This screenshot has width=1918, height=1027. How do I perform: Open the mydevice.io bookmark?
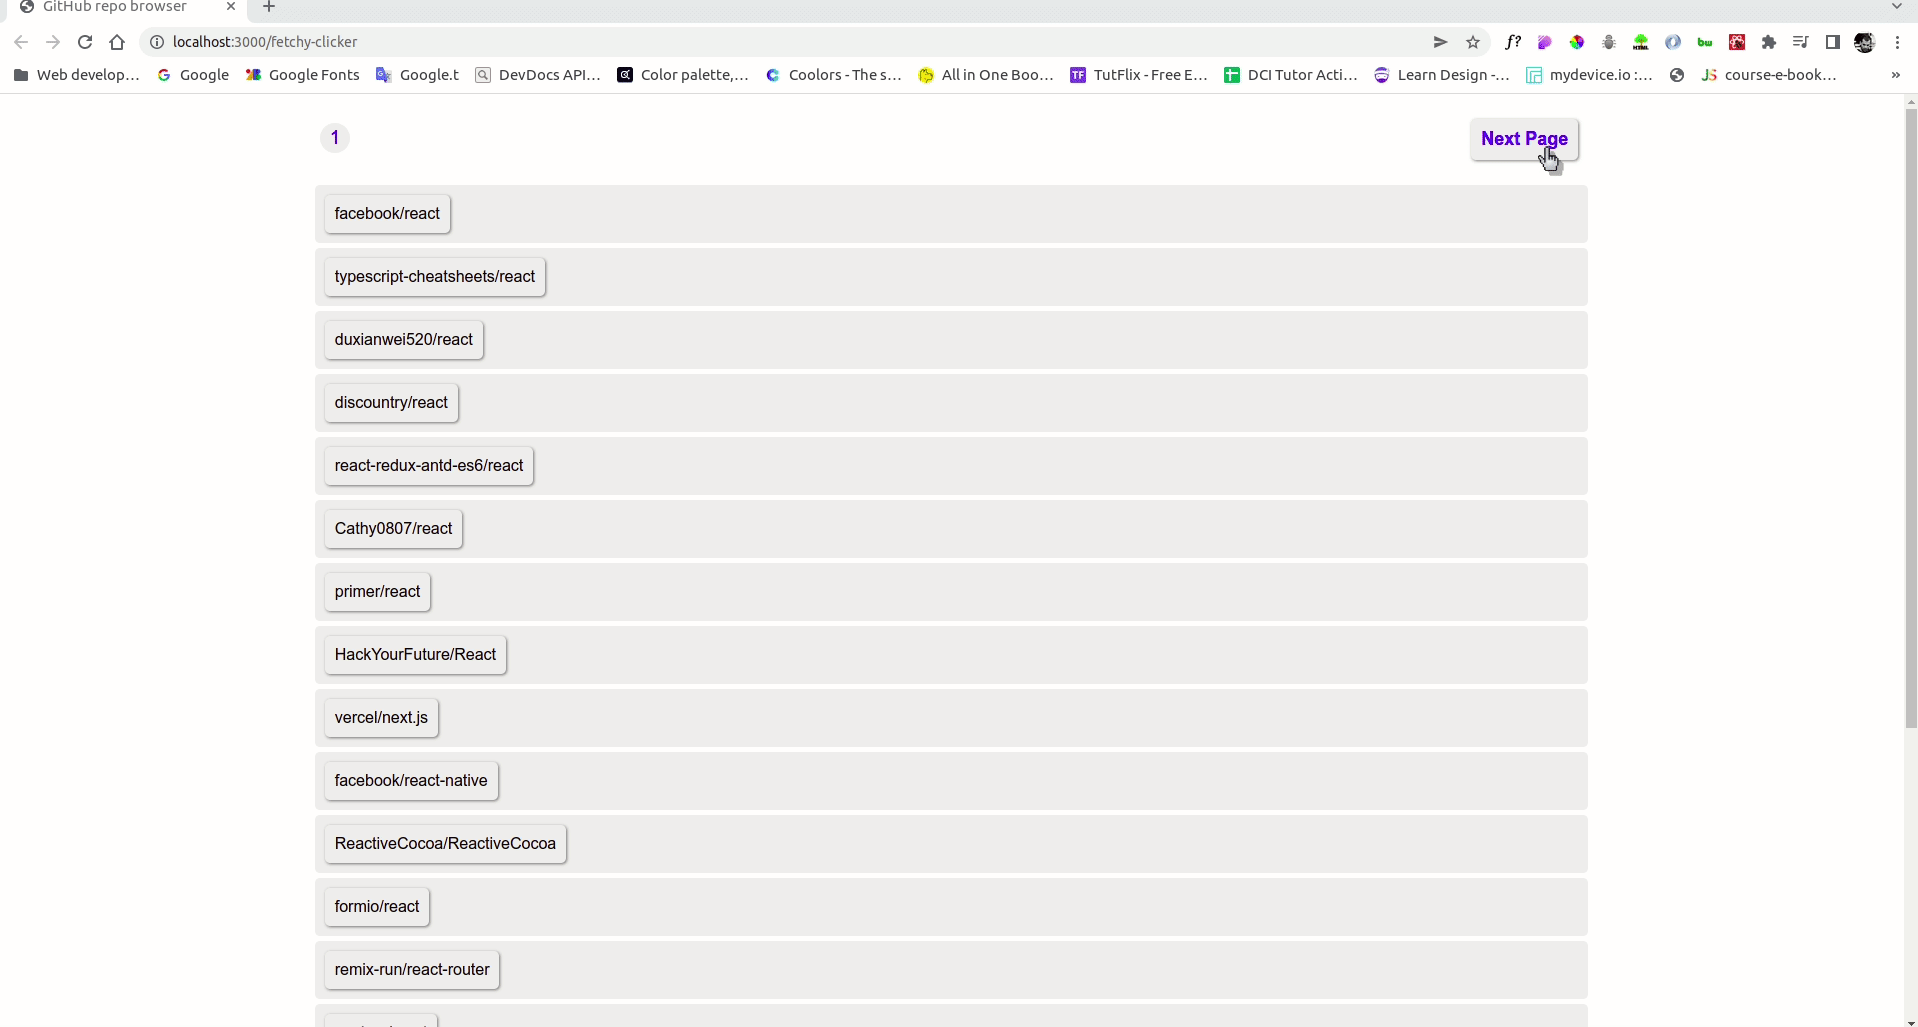[x=1589, y=75]
